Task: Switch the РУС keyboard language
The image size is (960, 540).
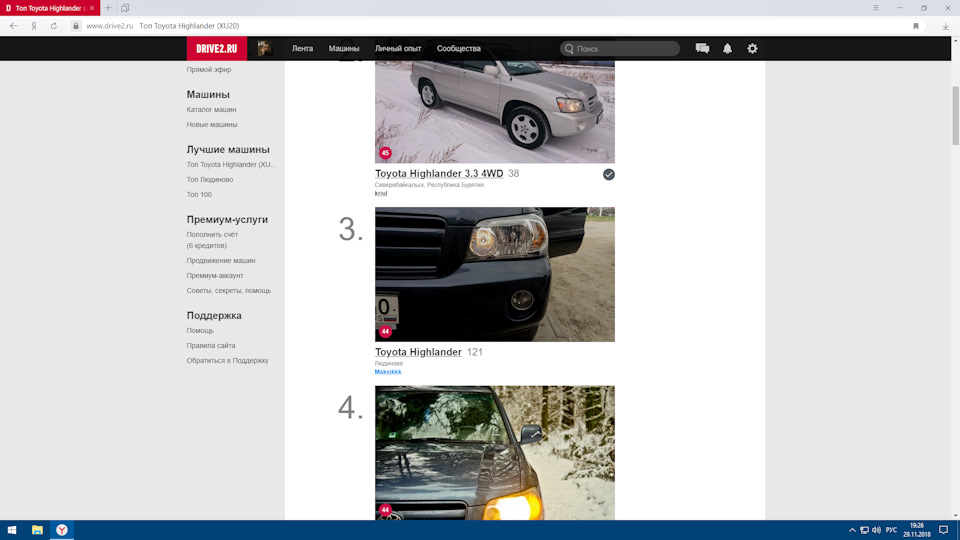Action: tap(891, 530)
